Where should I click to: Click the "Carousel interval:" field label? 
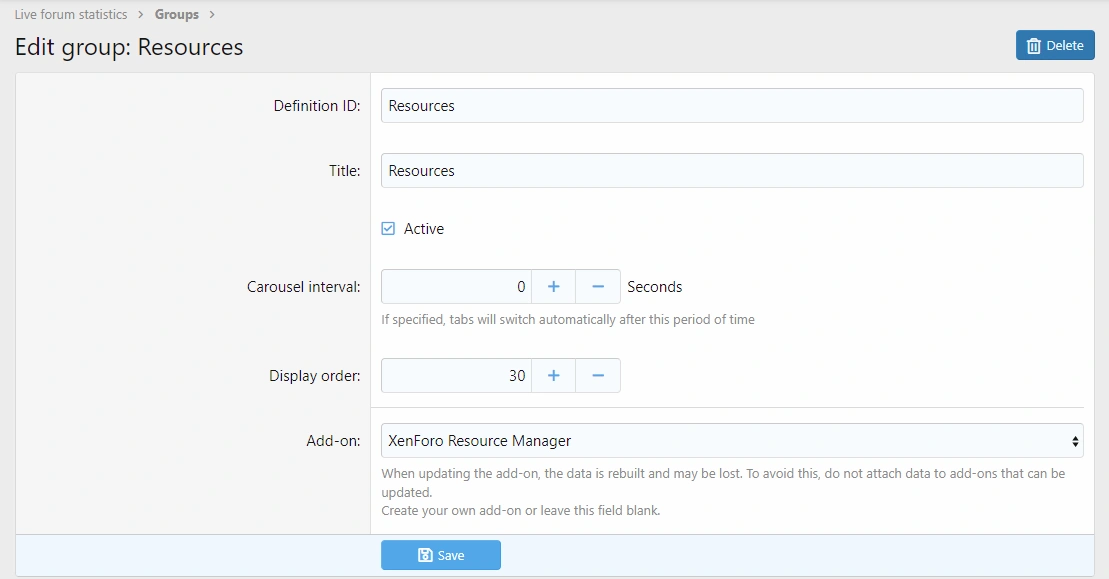pos(303,287)
